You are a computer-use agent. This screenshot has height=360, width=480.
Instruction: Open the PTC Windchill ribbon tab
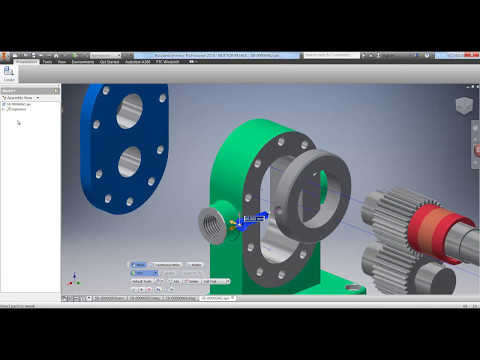(x=167, y=62)
